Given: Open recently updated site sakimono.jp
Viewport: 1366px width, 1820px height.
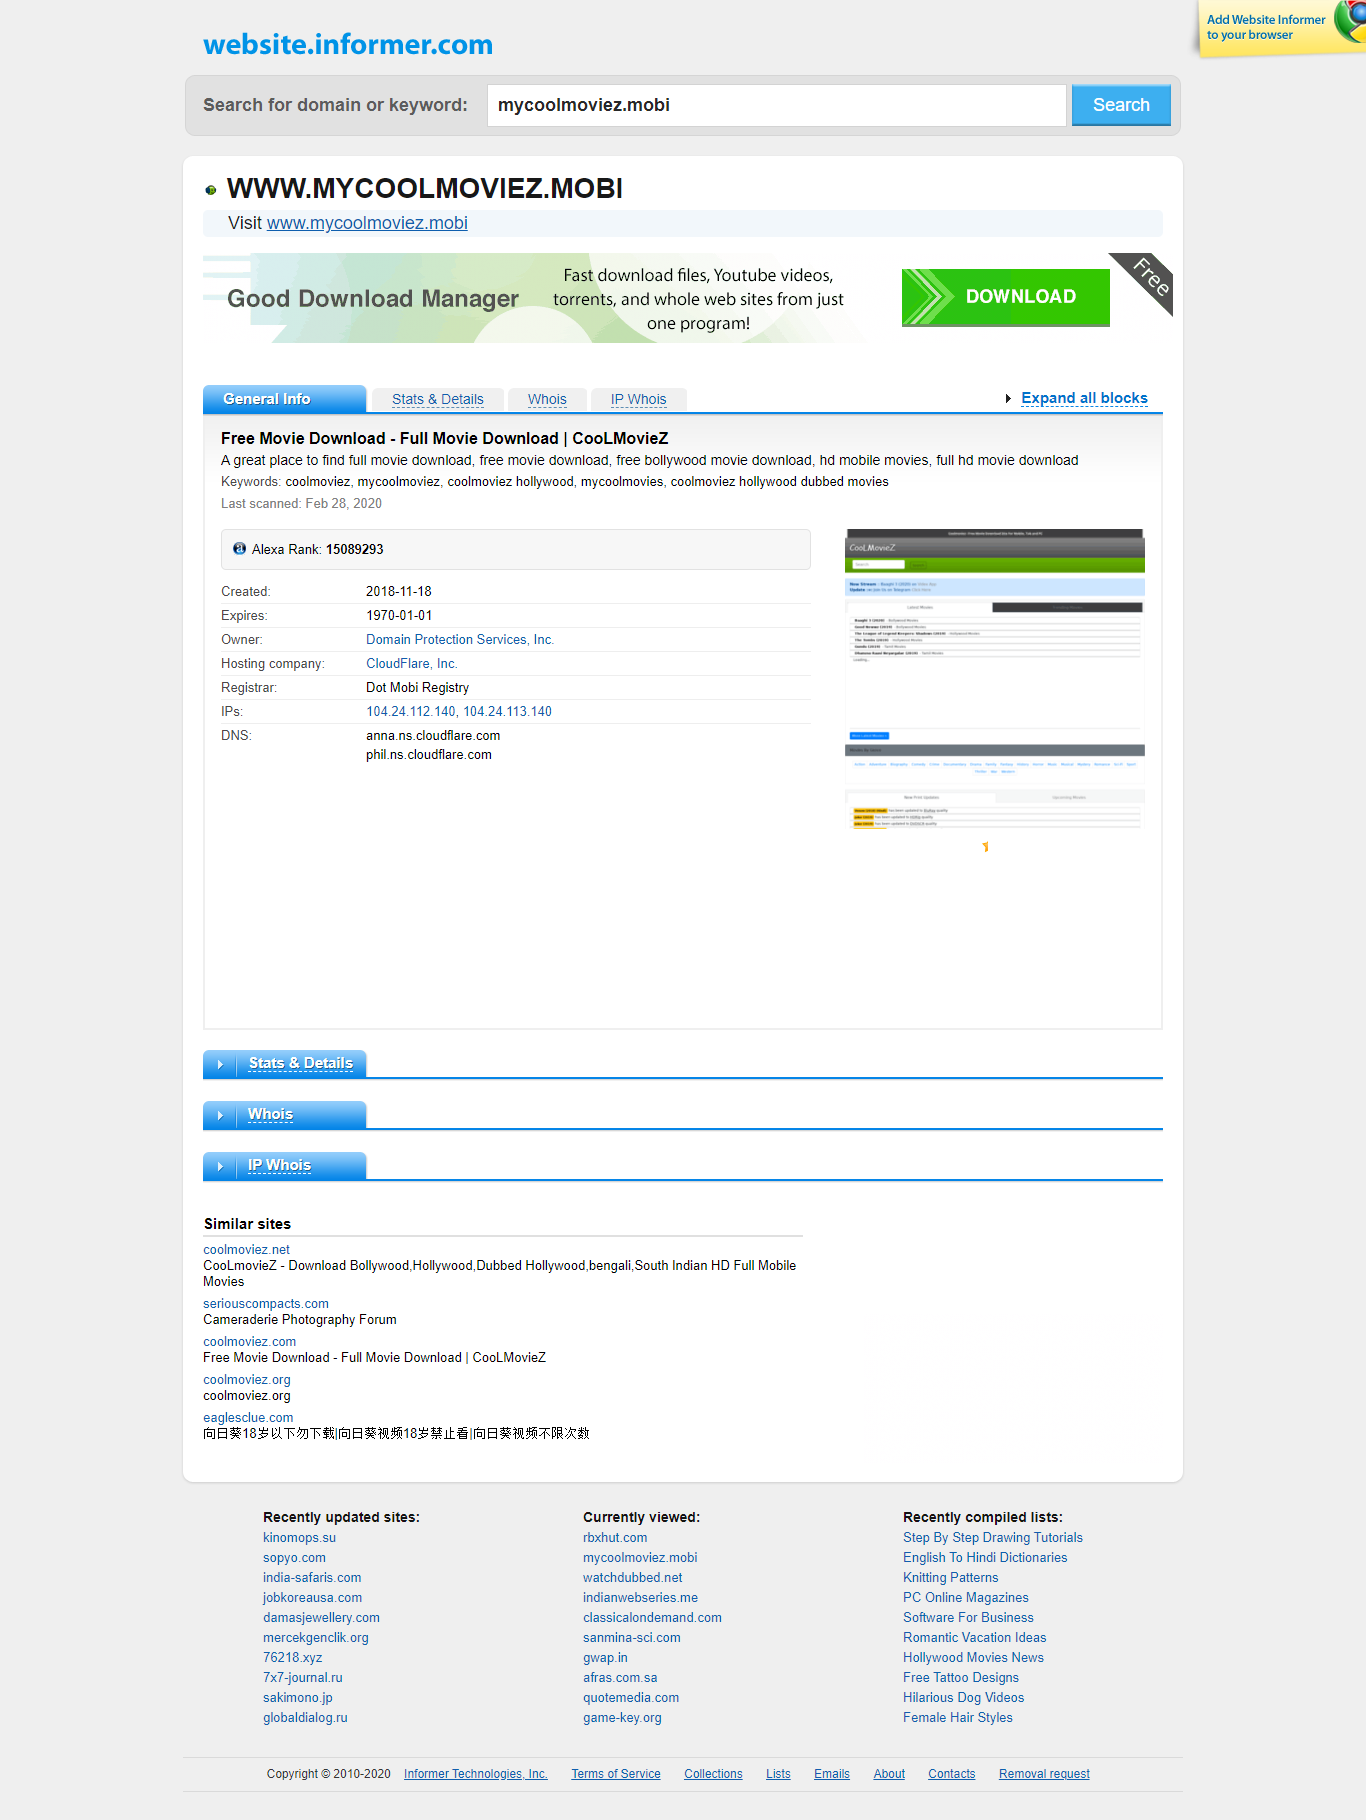Looking at the screenshot, I should click(298, 1698).
